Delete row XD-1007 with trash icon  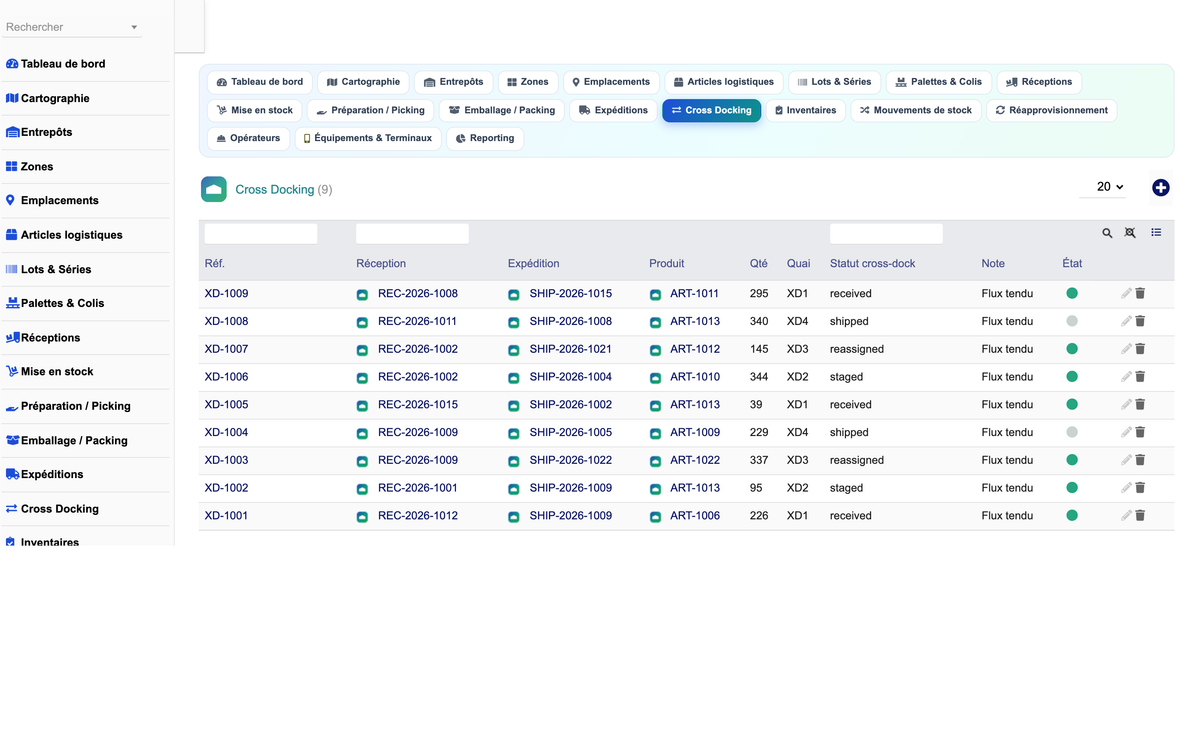tap(1140, 349)
